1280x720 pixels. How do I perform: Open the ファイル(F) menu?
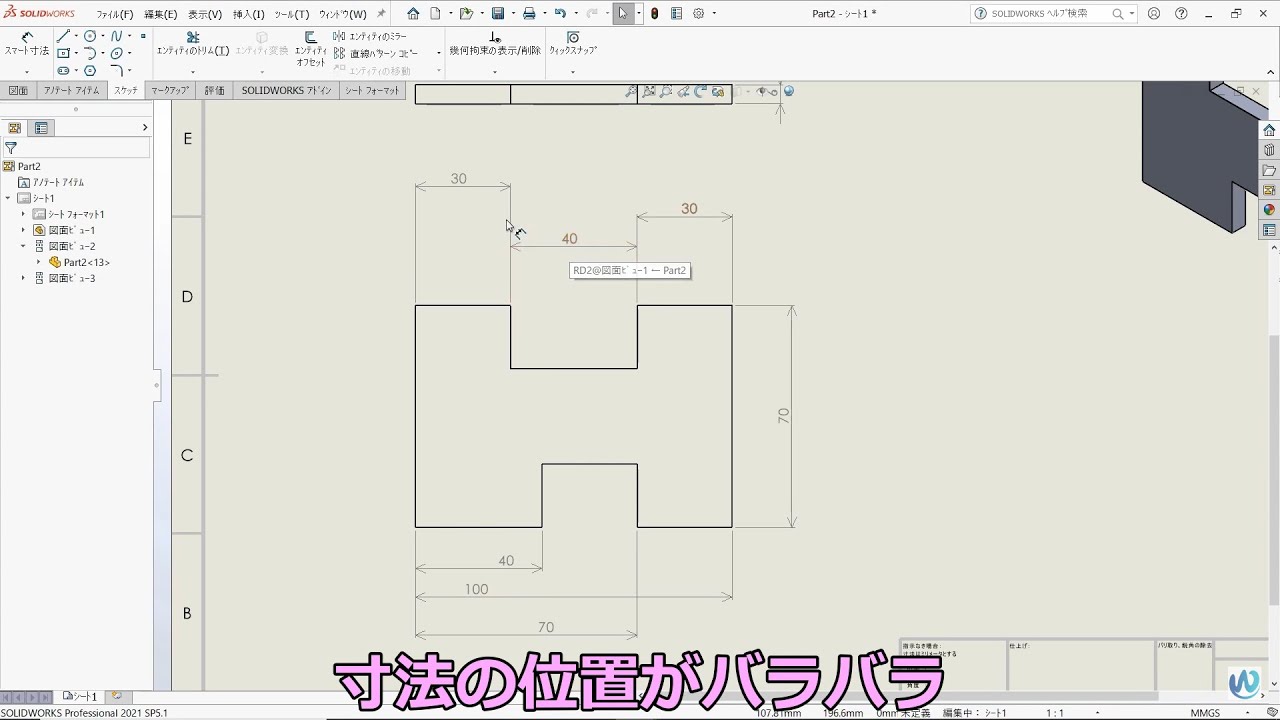(x=115, y=14)
